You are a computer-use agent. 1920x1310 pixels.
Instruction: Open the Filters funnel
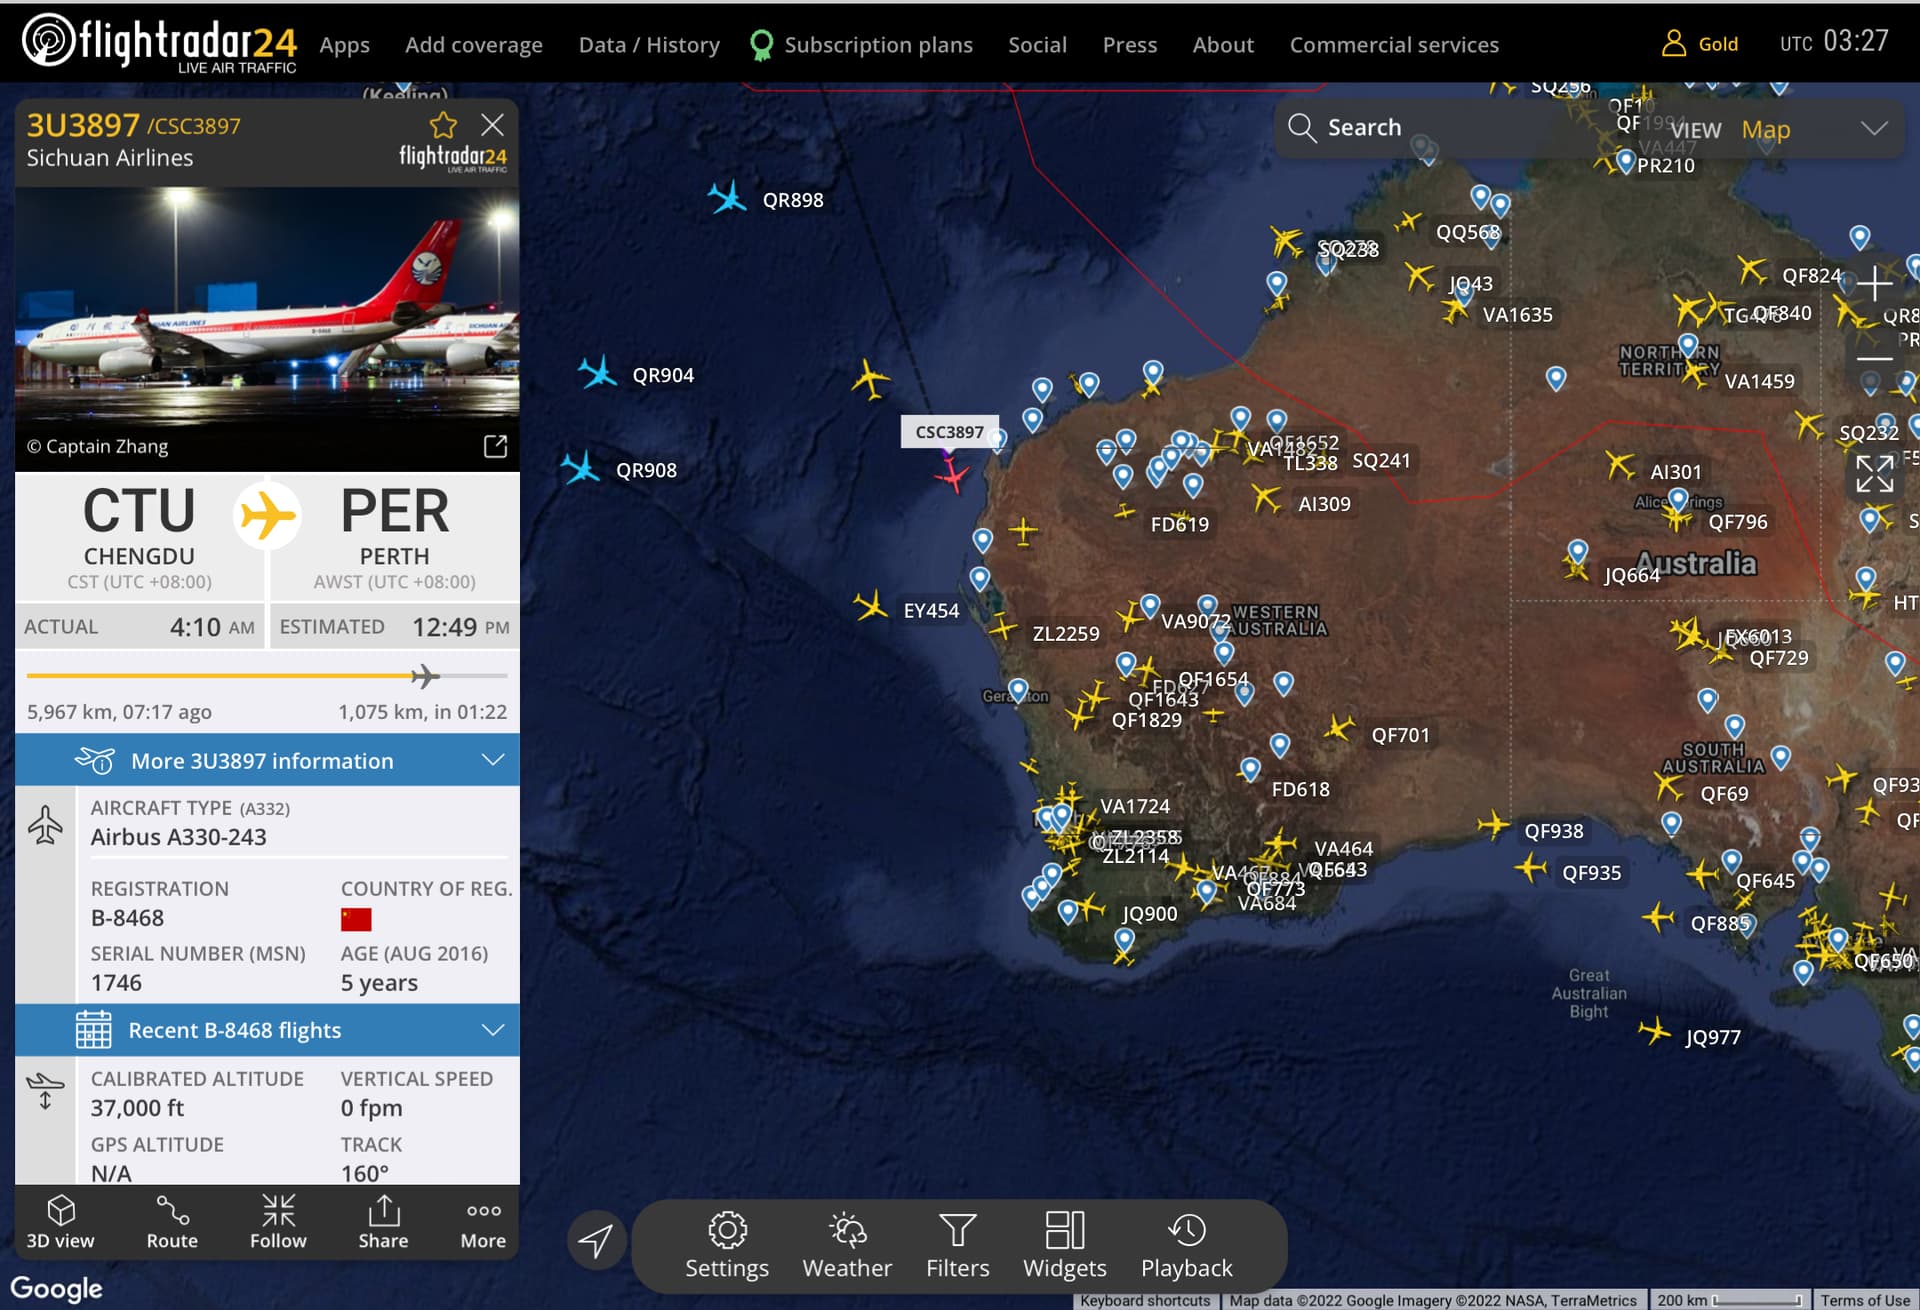click(957, 1246)
